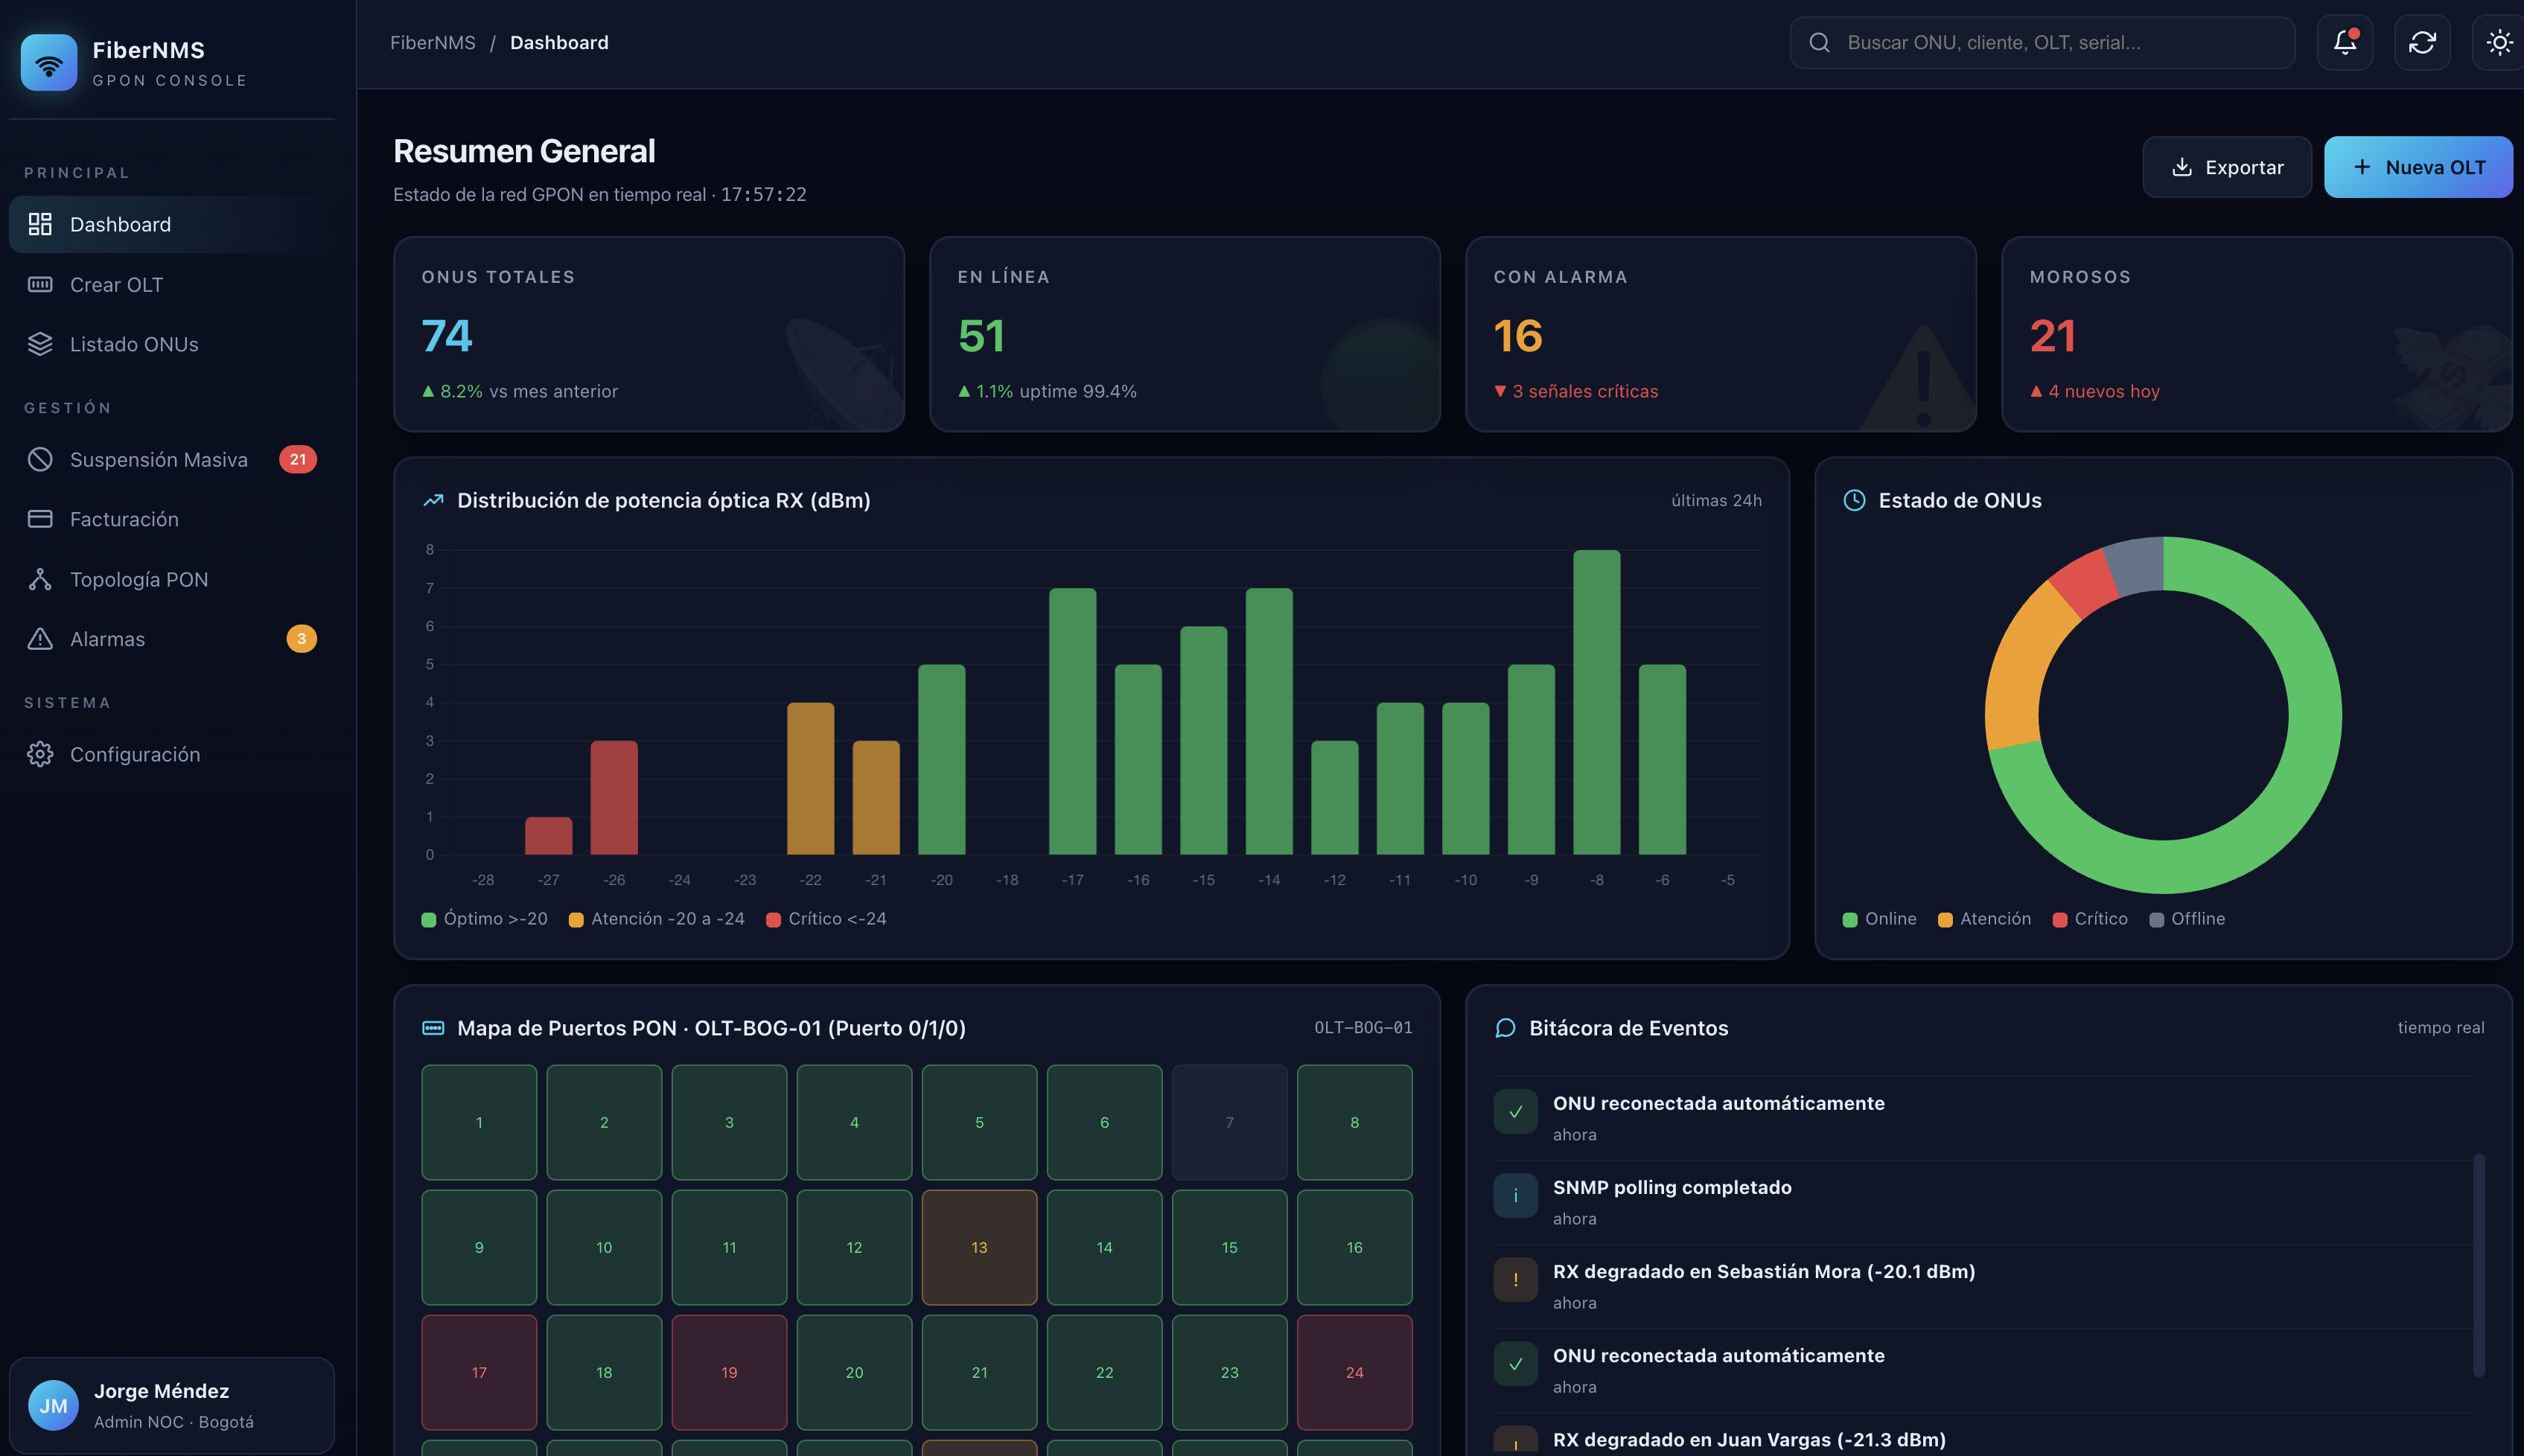The image size is (2524, 1456).
Task: Click the Exportar button
Action: click(x=2227, y=167)
